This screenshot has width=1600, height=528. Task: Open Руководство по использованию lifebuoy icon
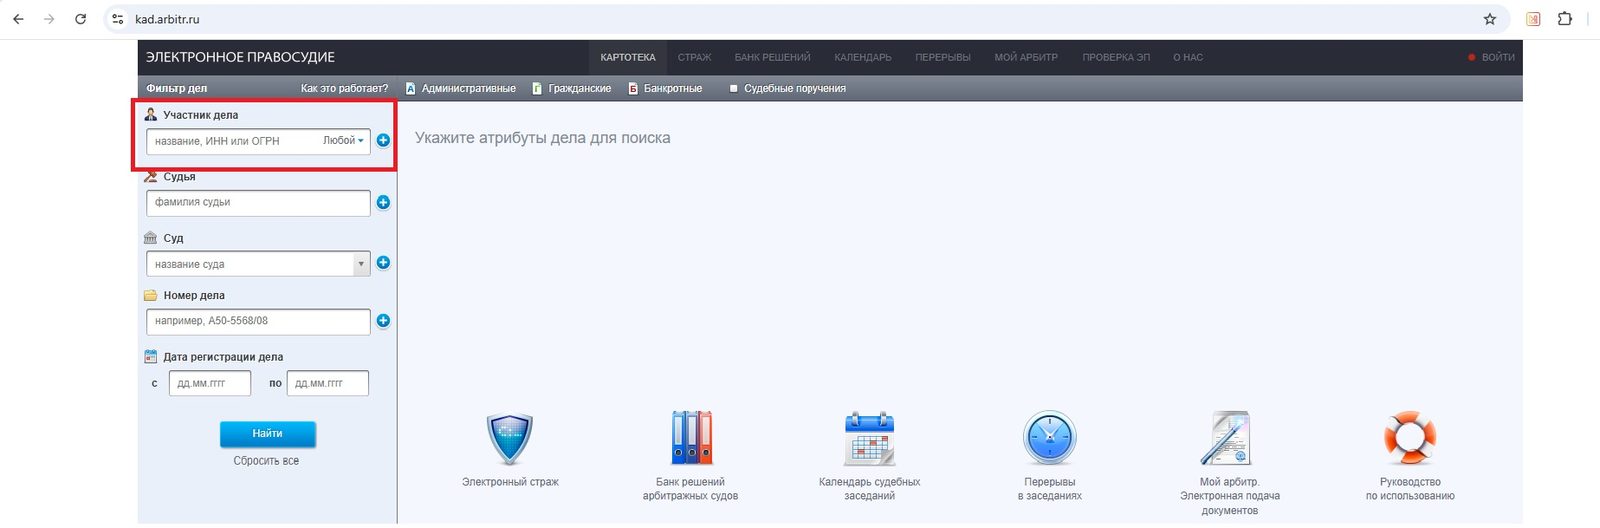(x=1410, y=438)
